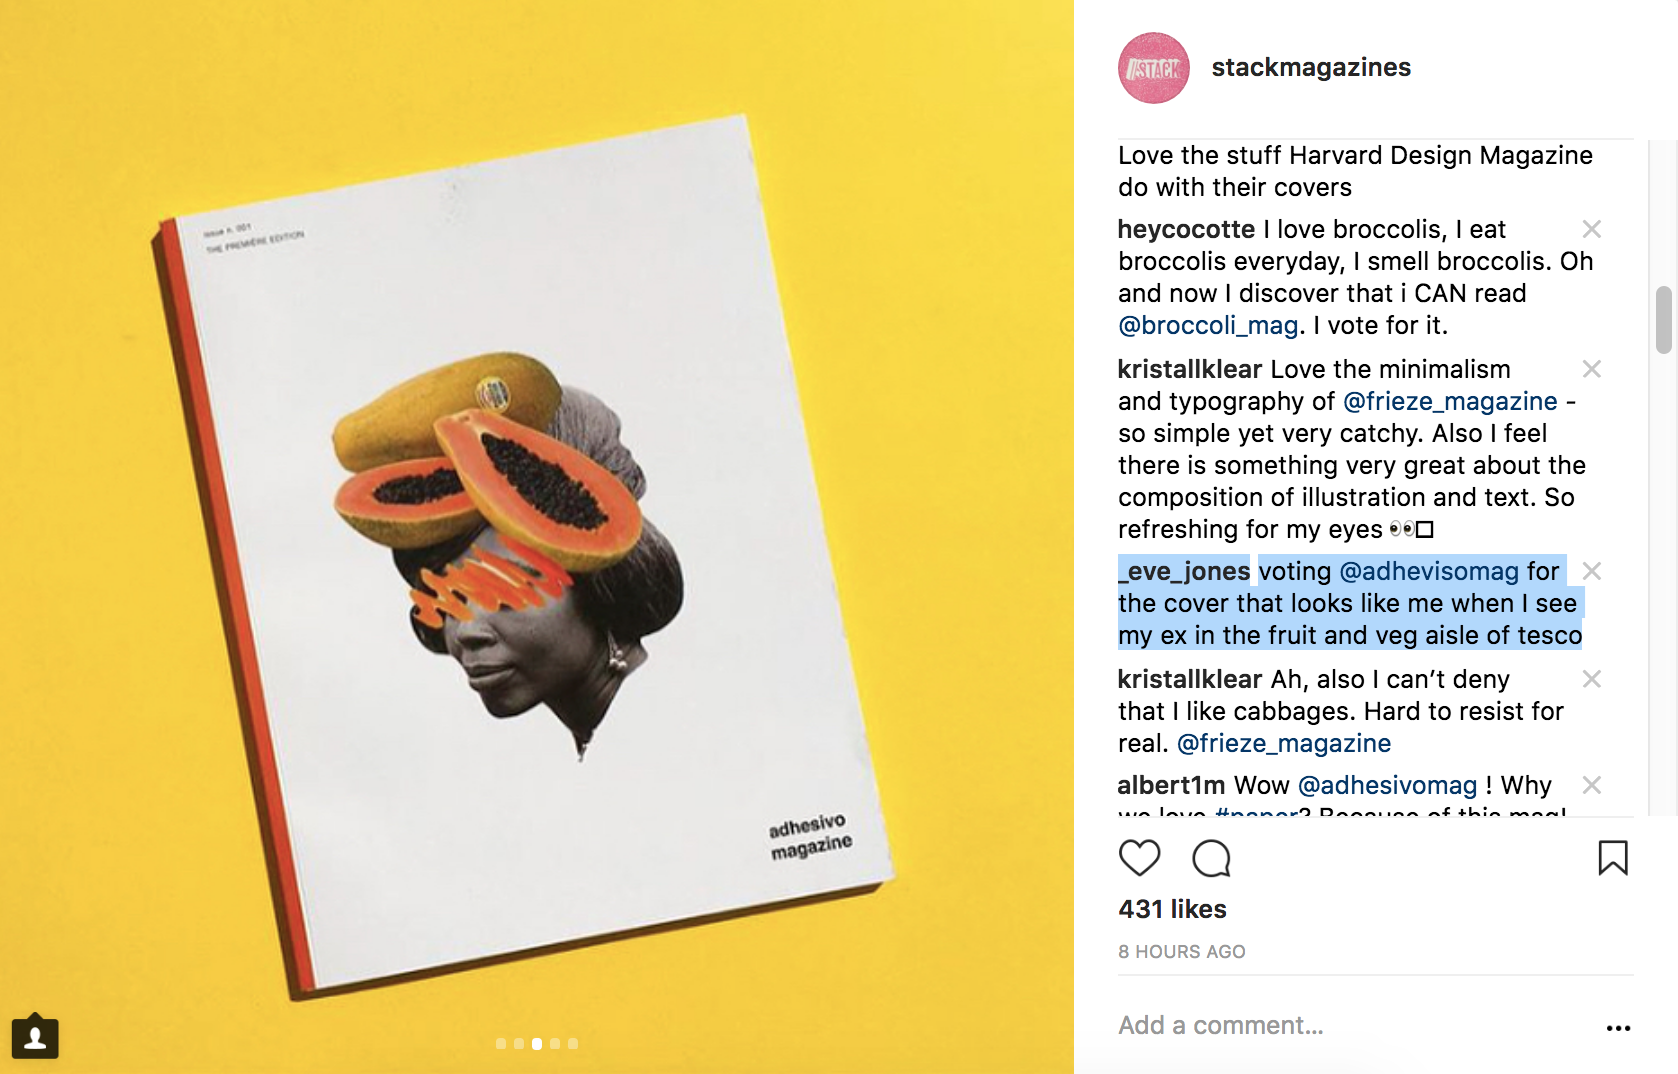Open the three-dot more options menu
1678x1074 pixels.
point(1618,1028)
